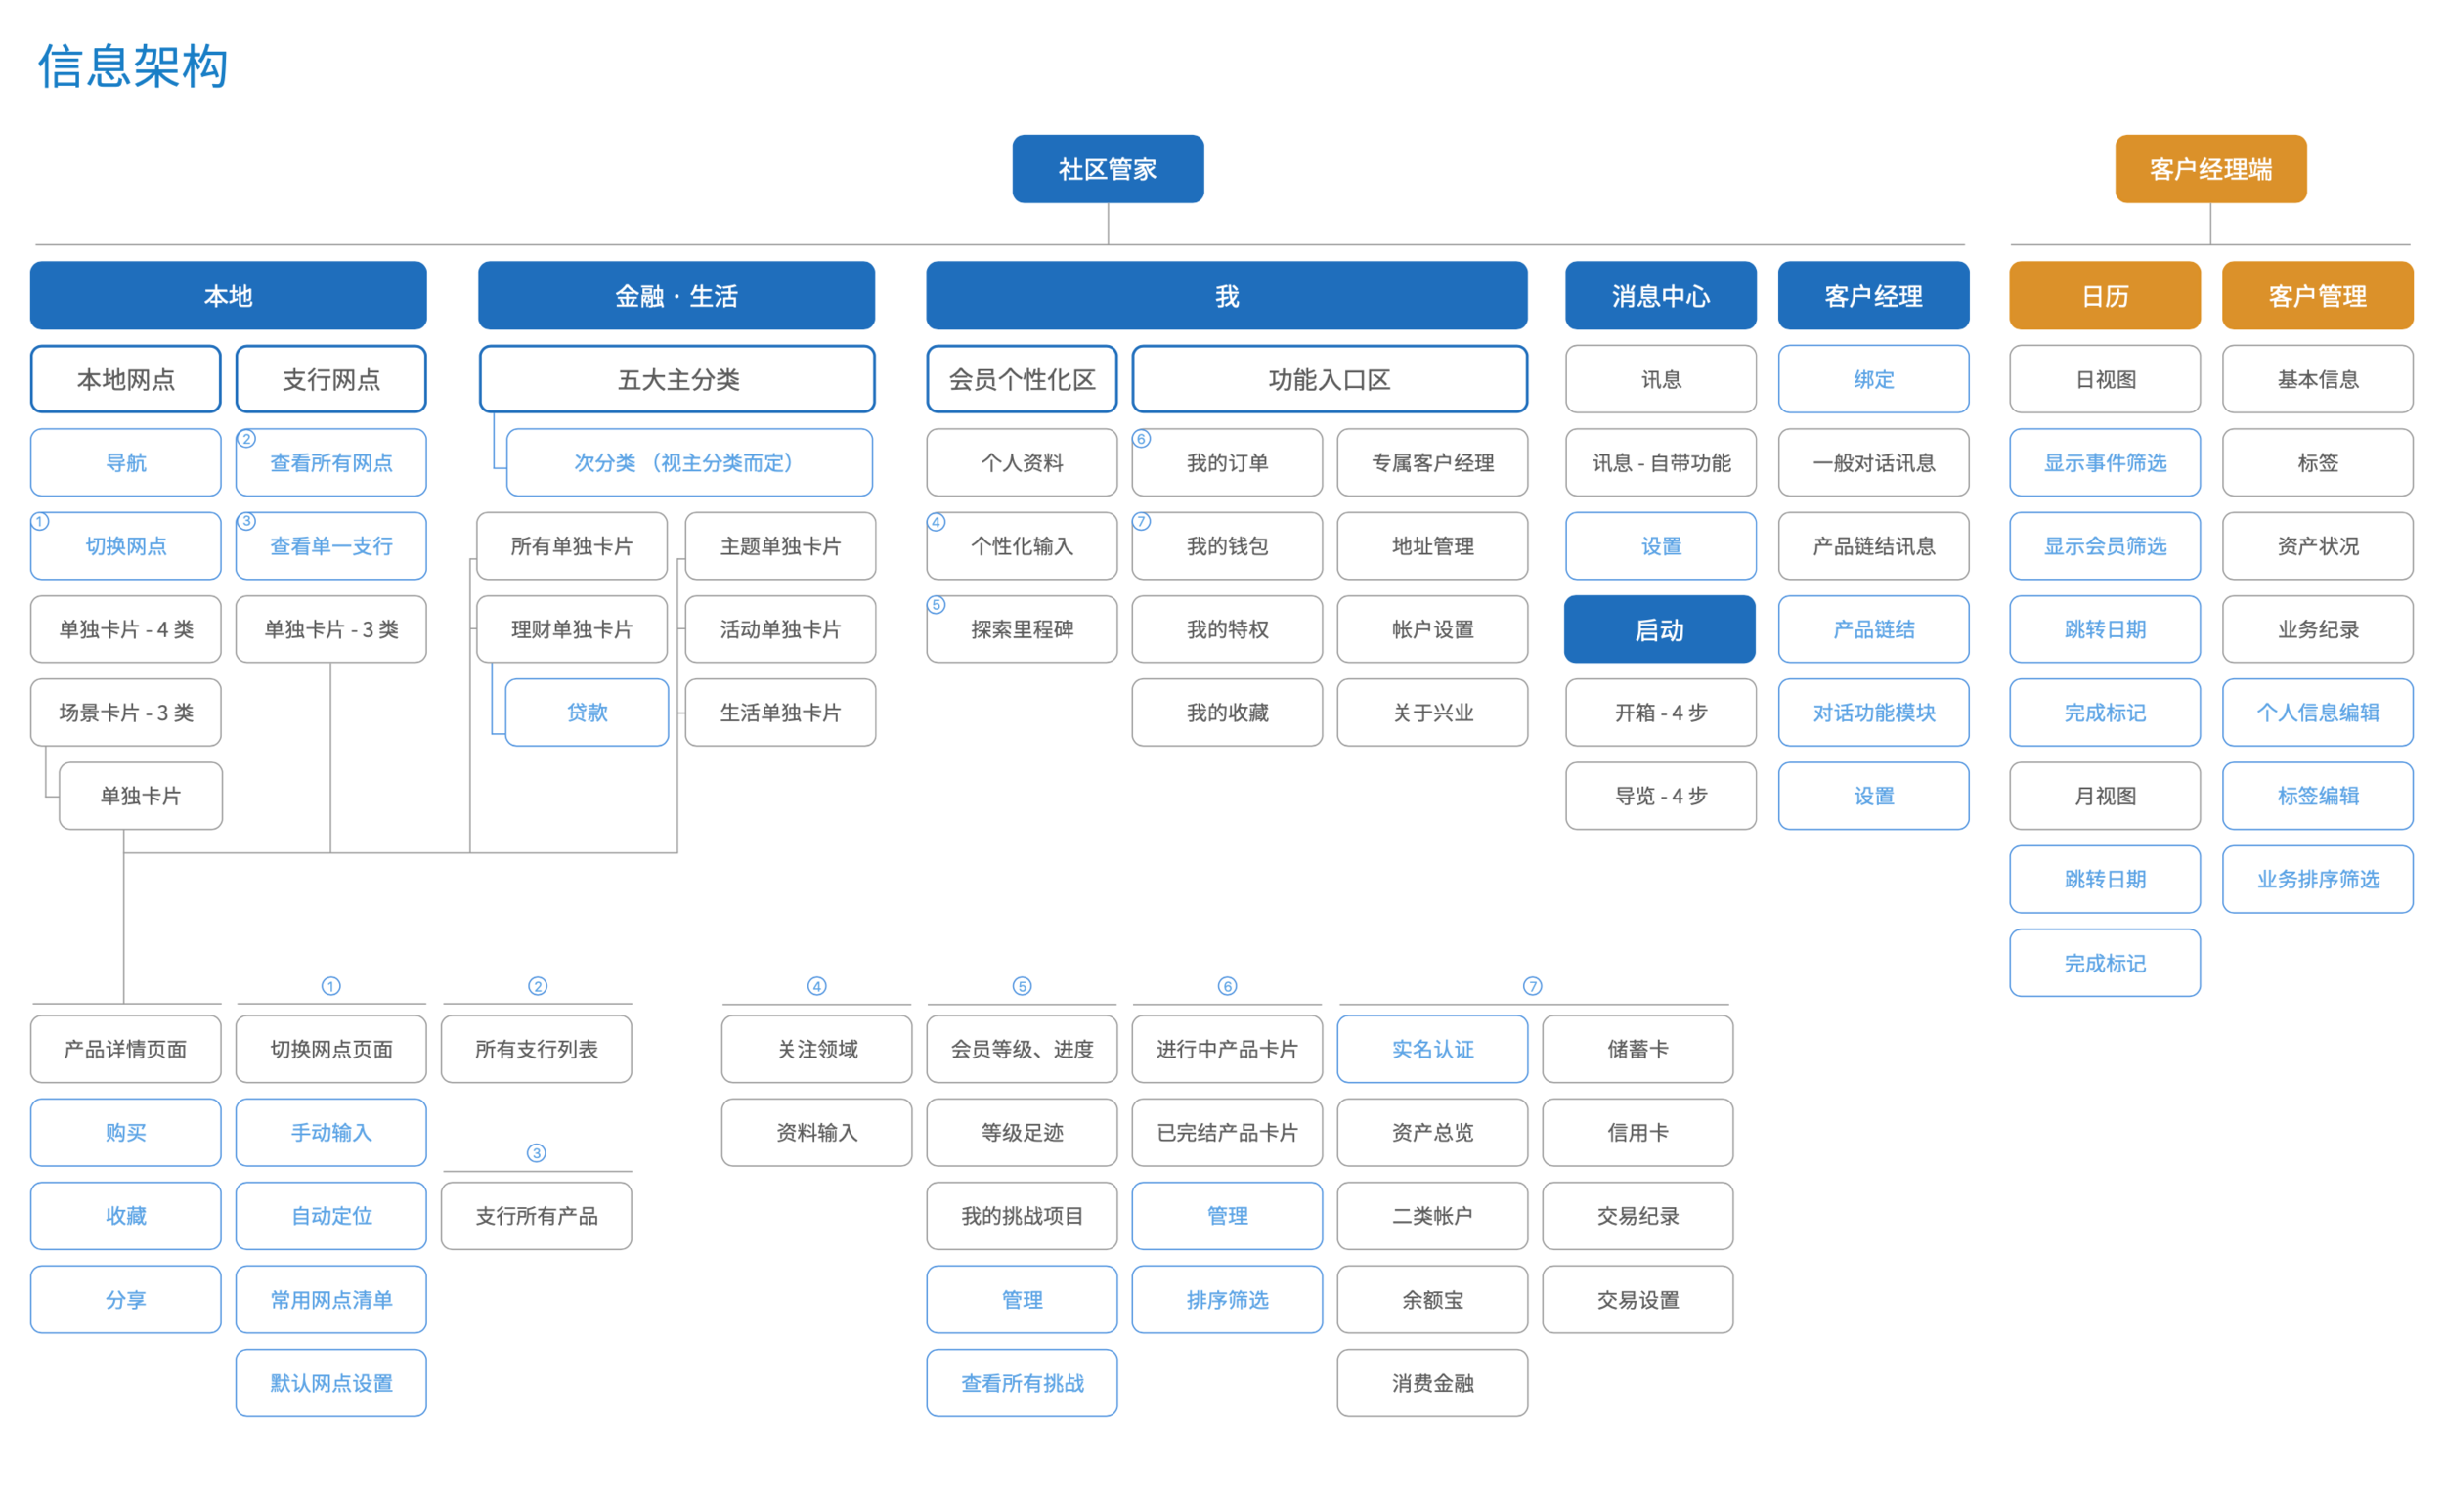Select the 支行网点 box
Image resolution: width=2444 pixels, height=1512 pixels.
(x=331, y=379)
